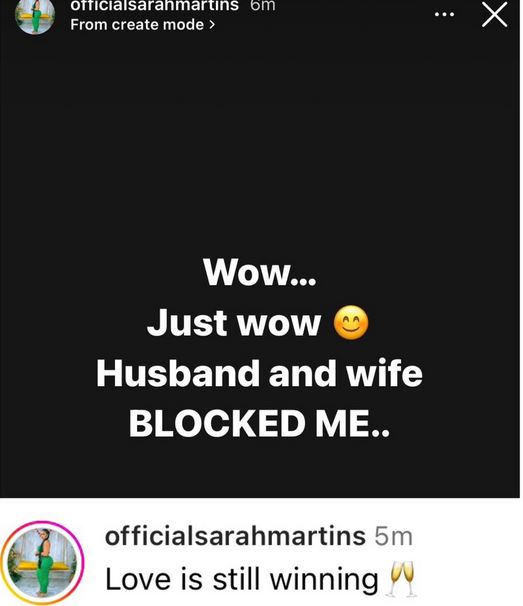Click officialsarahmartins username in the comment
The height and width of the screenshot is (606, 523).
235,536
